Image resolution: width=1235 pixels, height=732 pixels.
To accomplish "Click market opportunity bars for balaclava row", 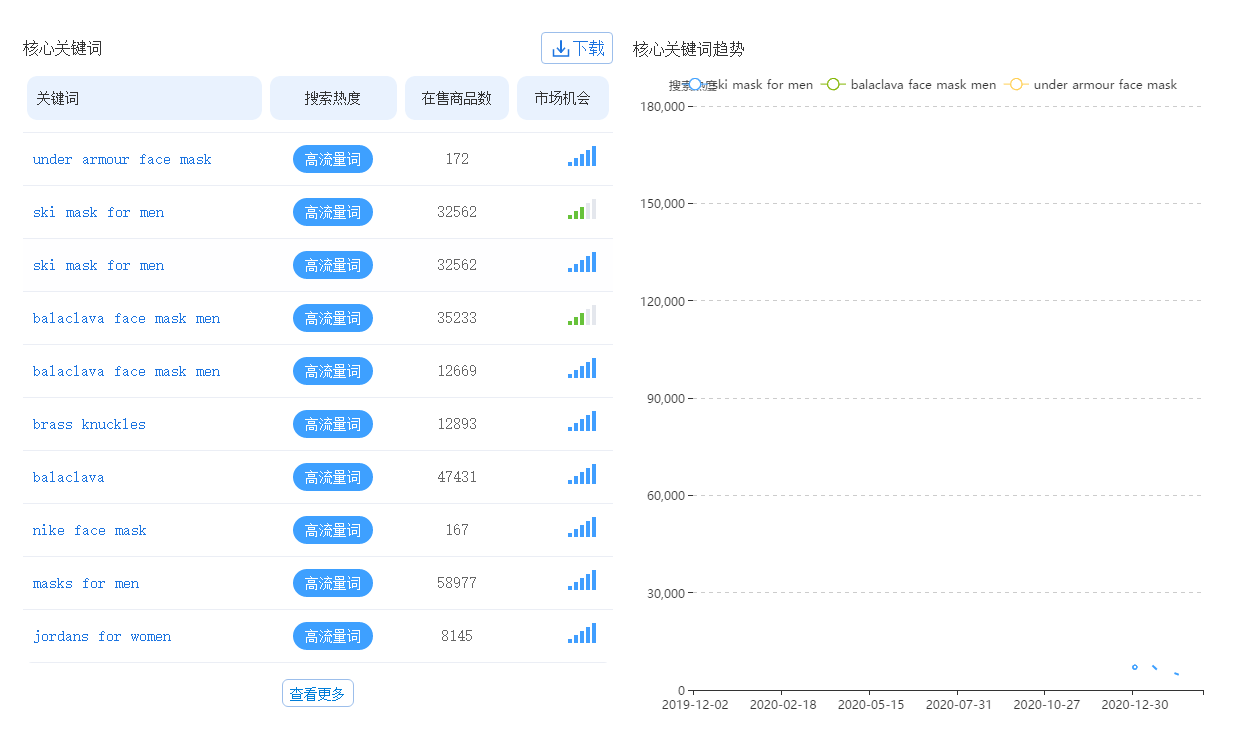I will tap(582, 474).
